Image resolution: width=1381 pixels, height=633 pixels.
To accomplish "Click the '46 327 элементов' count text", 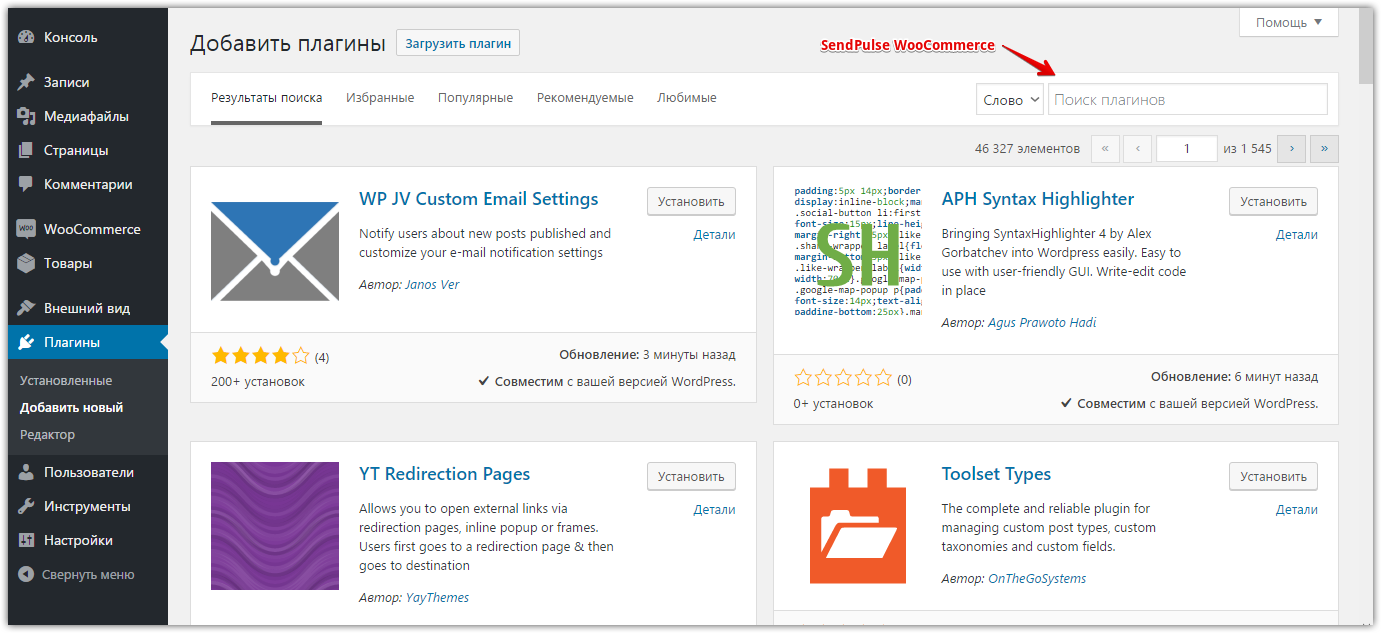I will point(1027,149).
